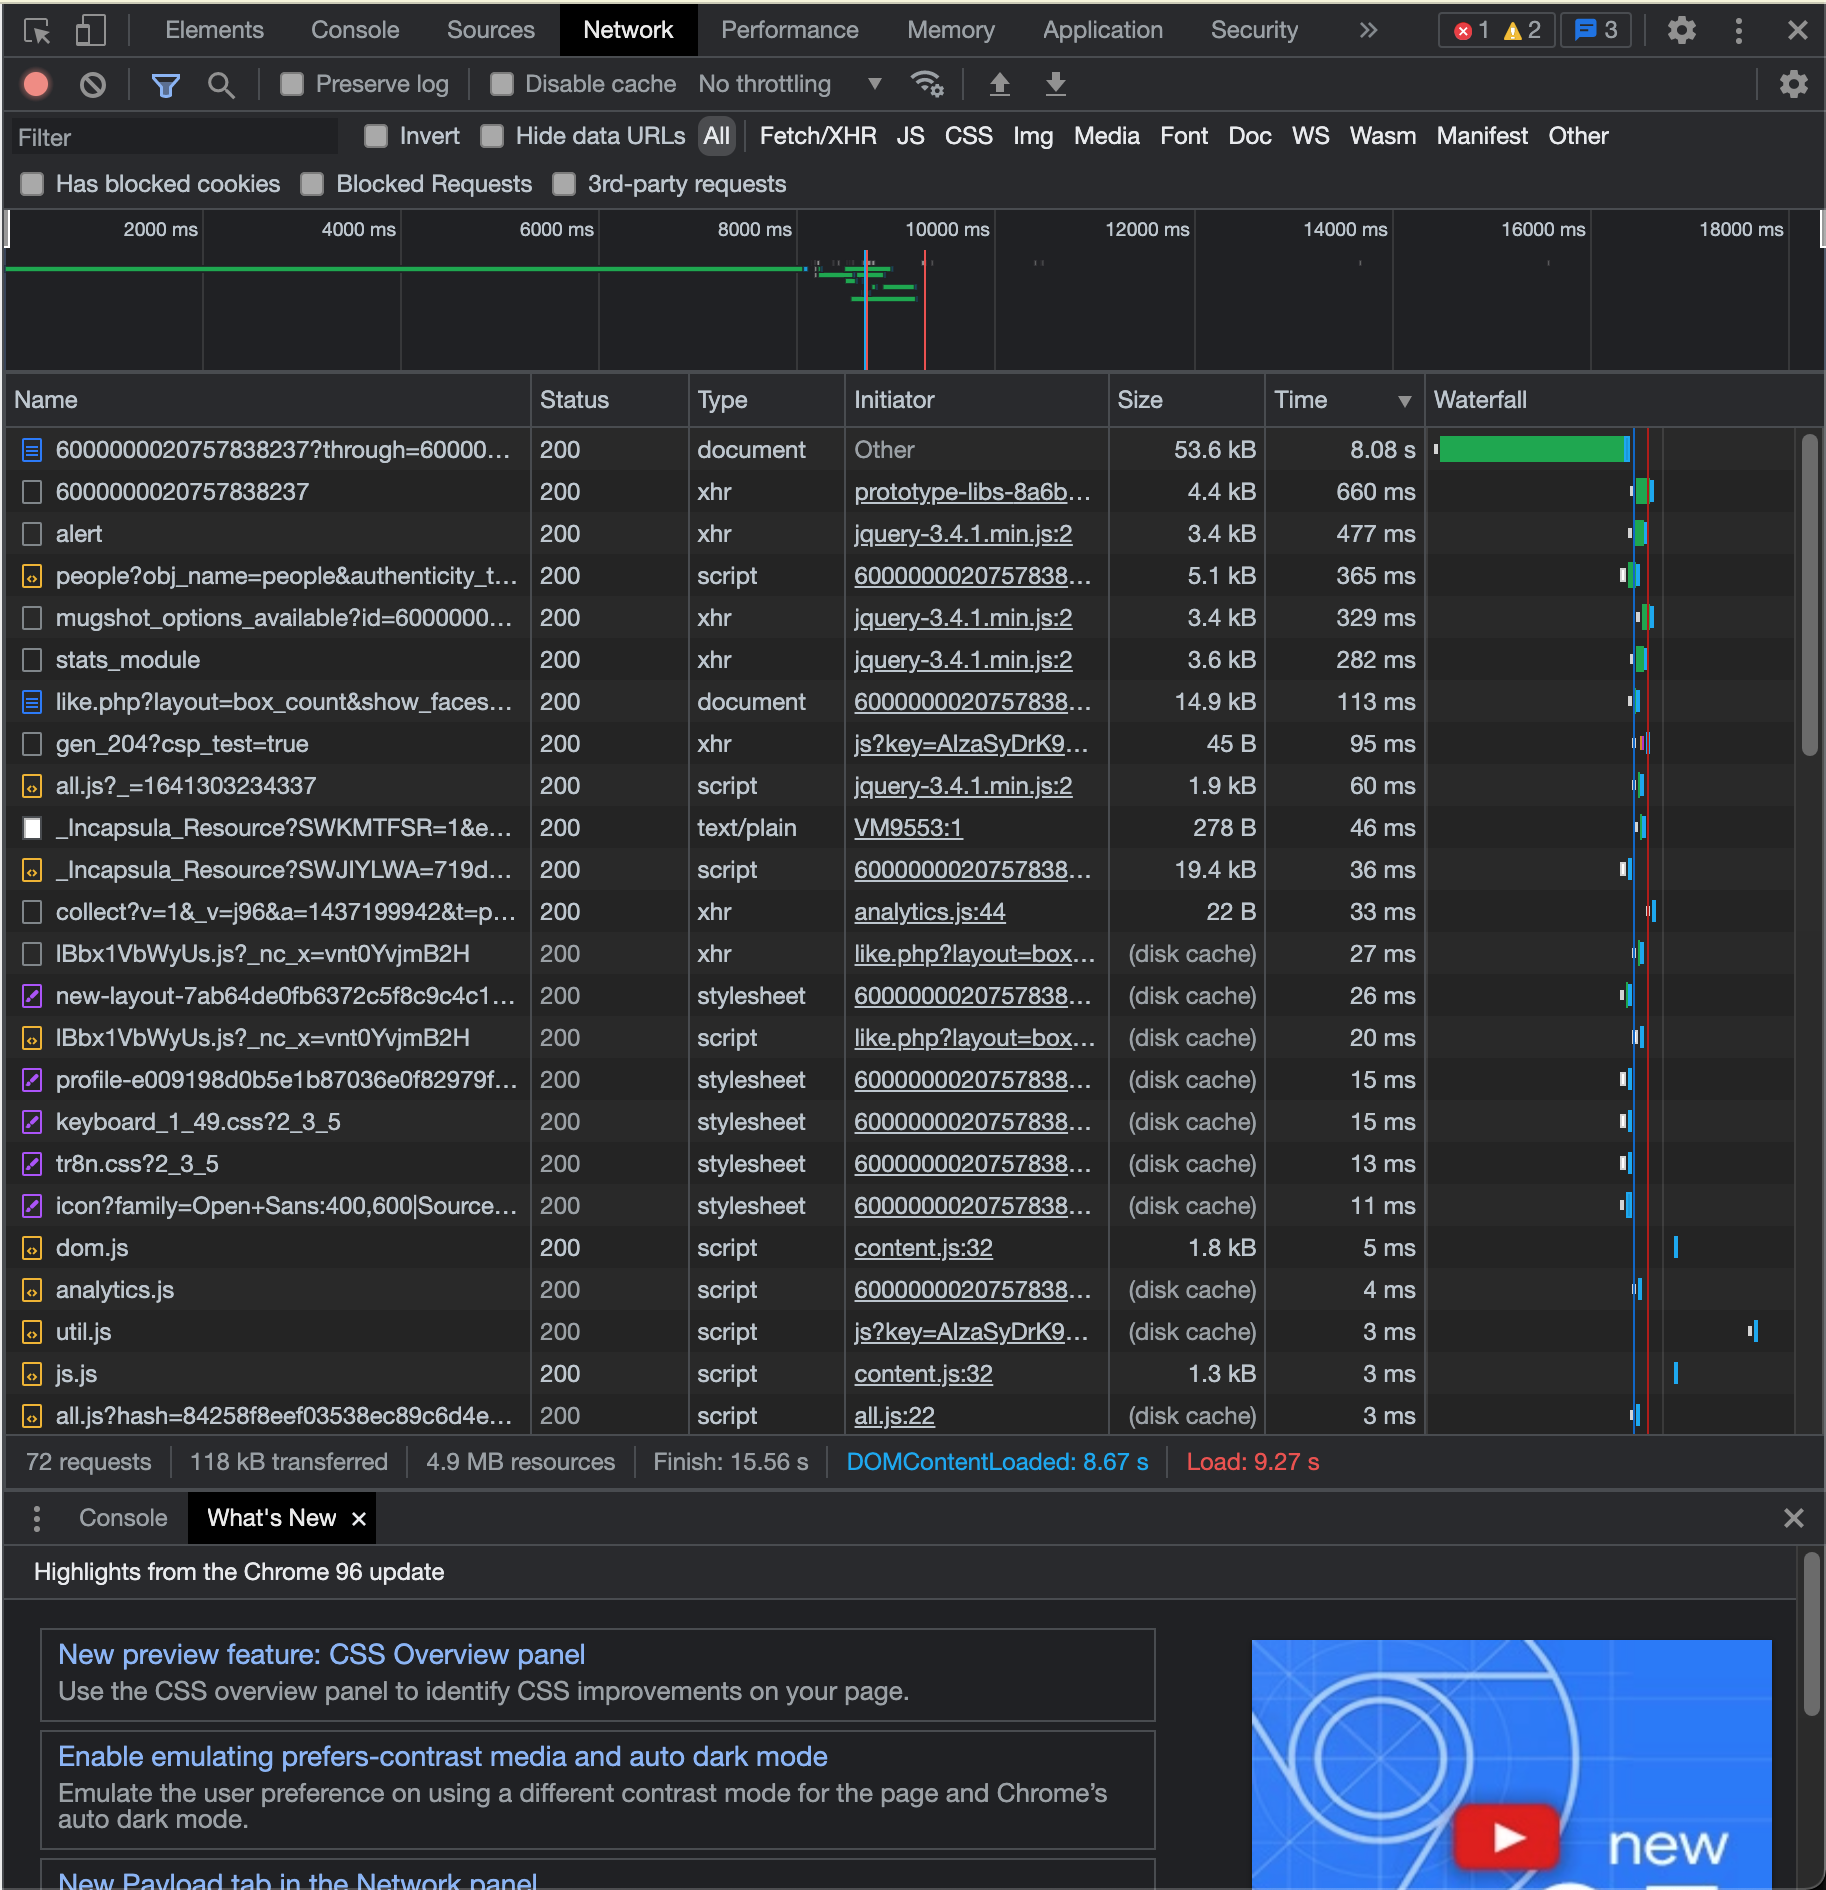Filter requests by Fetch/XHR type
1826x1890 pixels.
tap(817, 136)
